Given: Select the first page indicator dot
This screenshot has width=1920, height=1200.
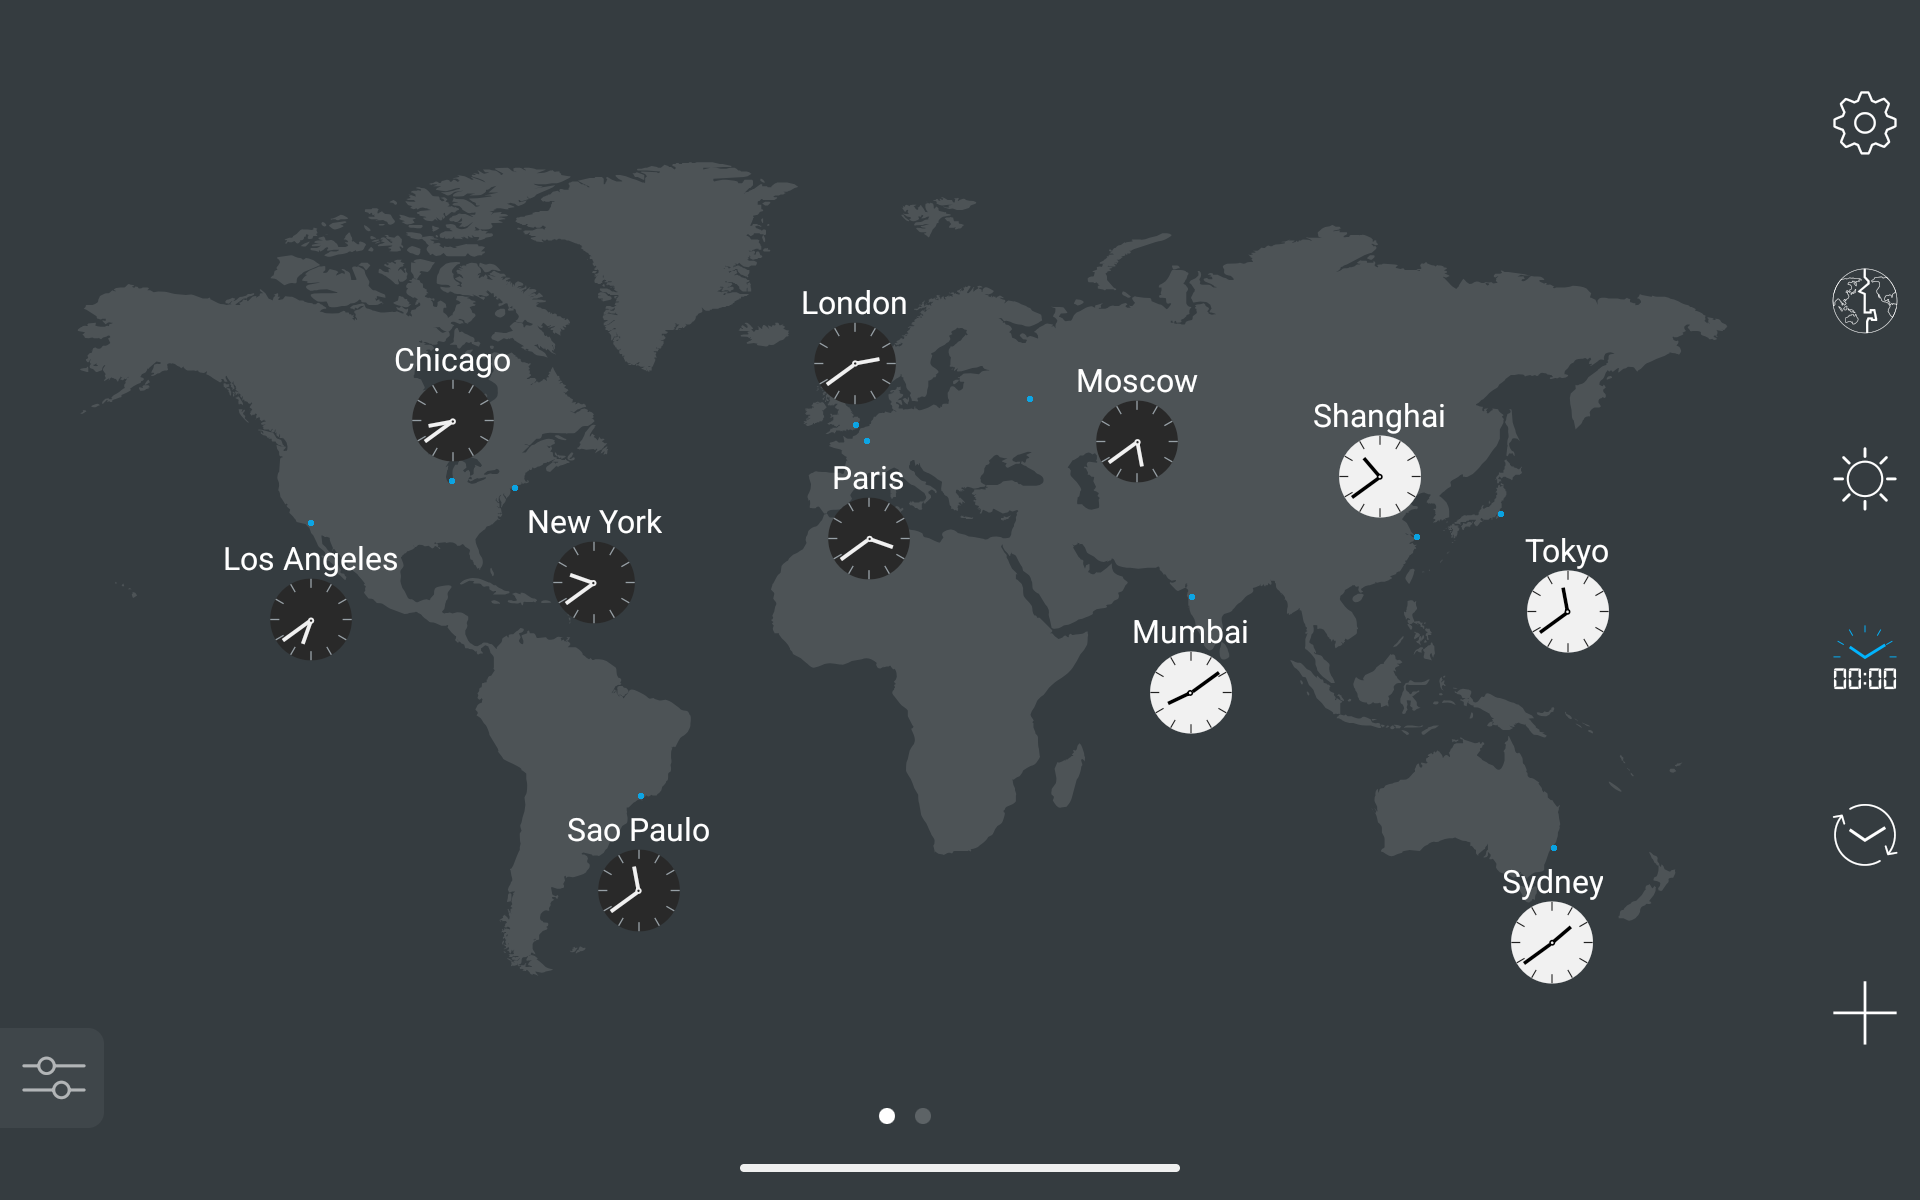Looking at the screenshot, I should 887,1116.
